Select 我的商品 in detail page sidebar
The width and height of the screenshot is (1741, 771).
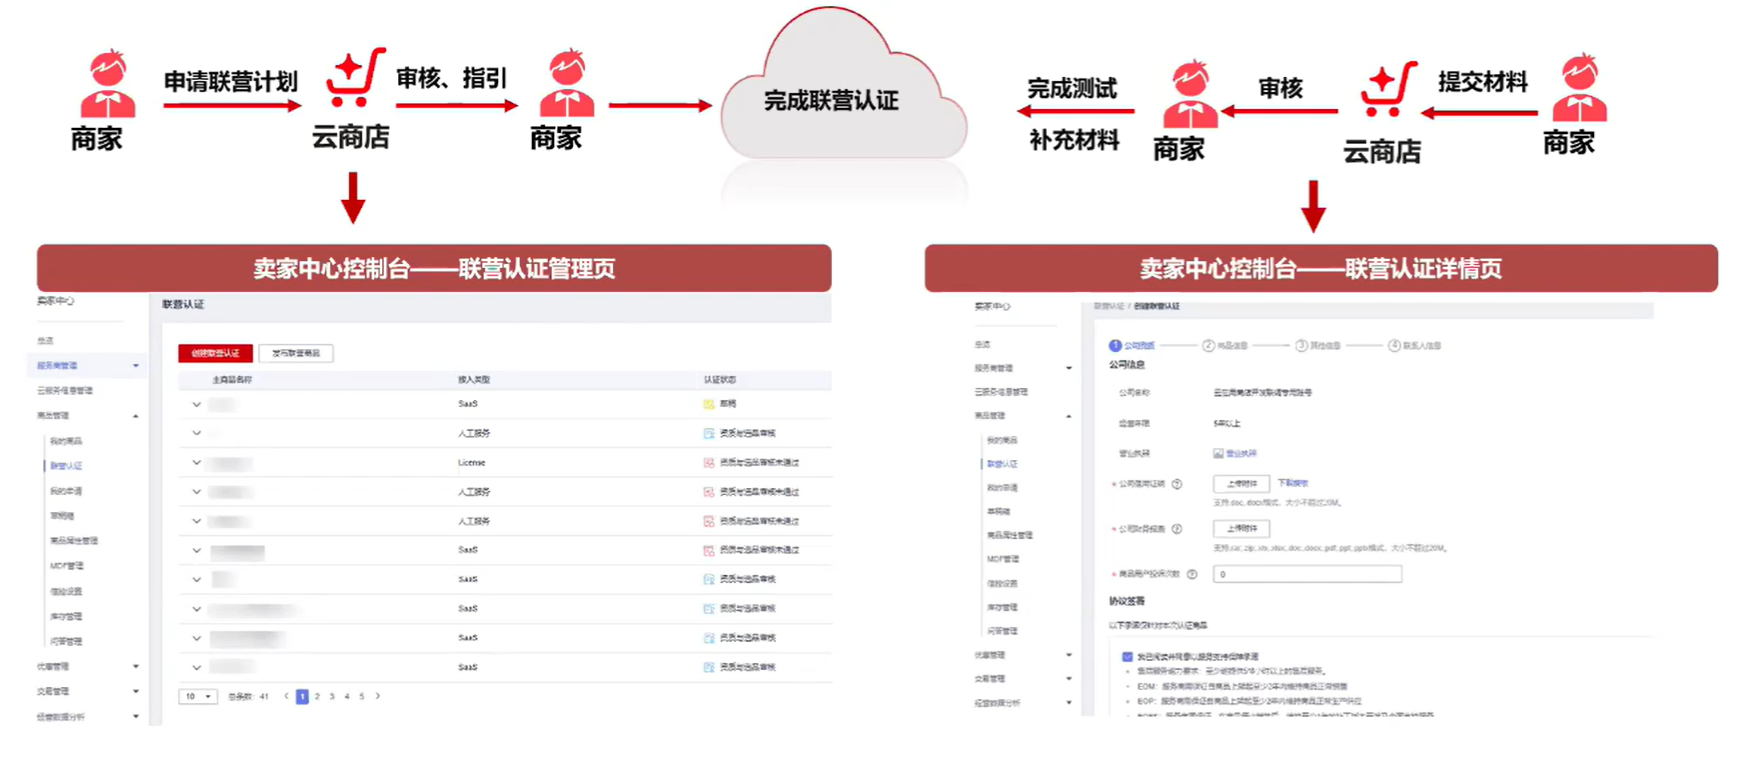click(1002, 440)
